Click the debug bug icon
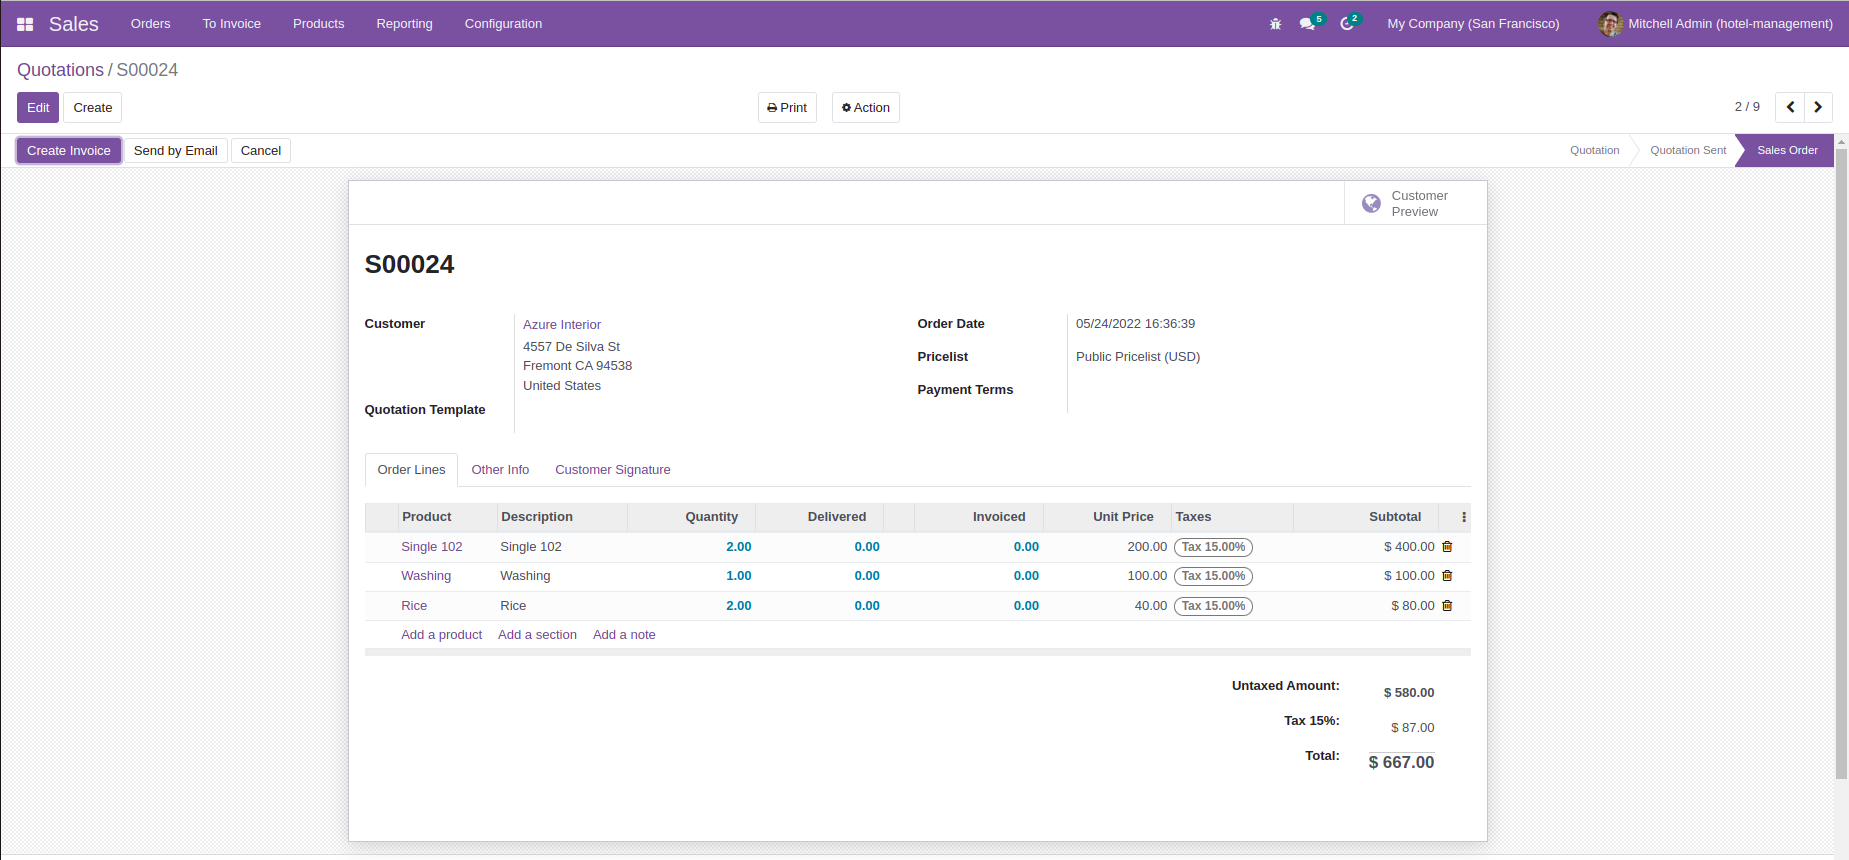The width and height of the screenshot is (1849, 860). coord(1275,24)
